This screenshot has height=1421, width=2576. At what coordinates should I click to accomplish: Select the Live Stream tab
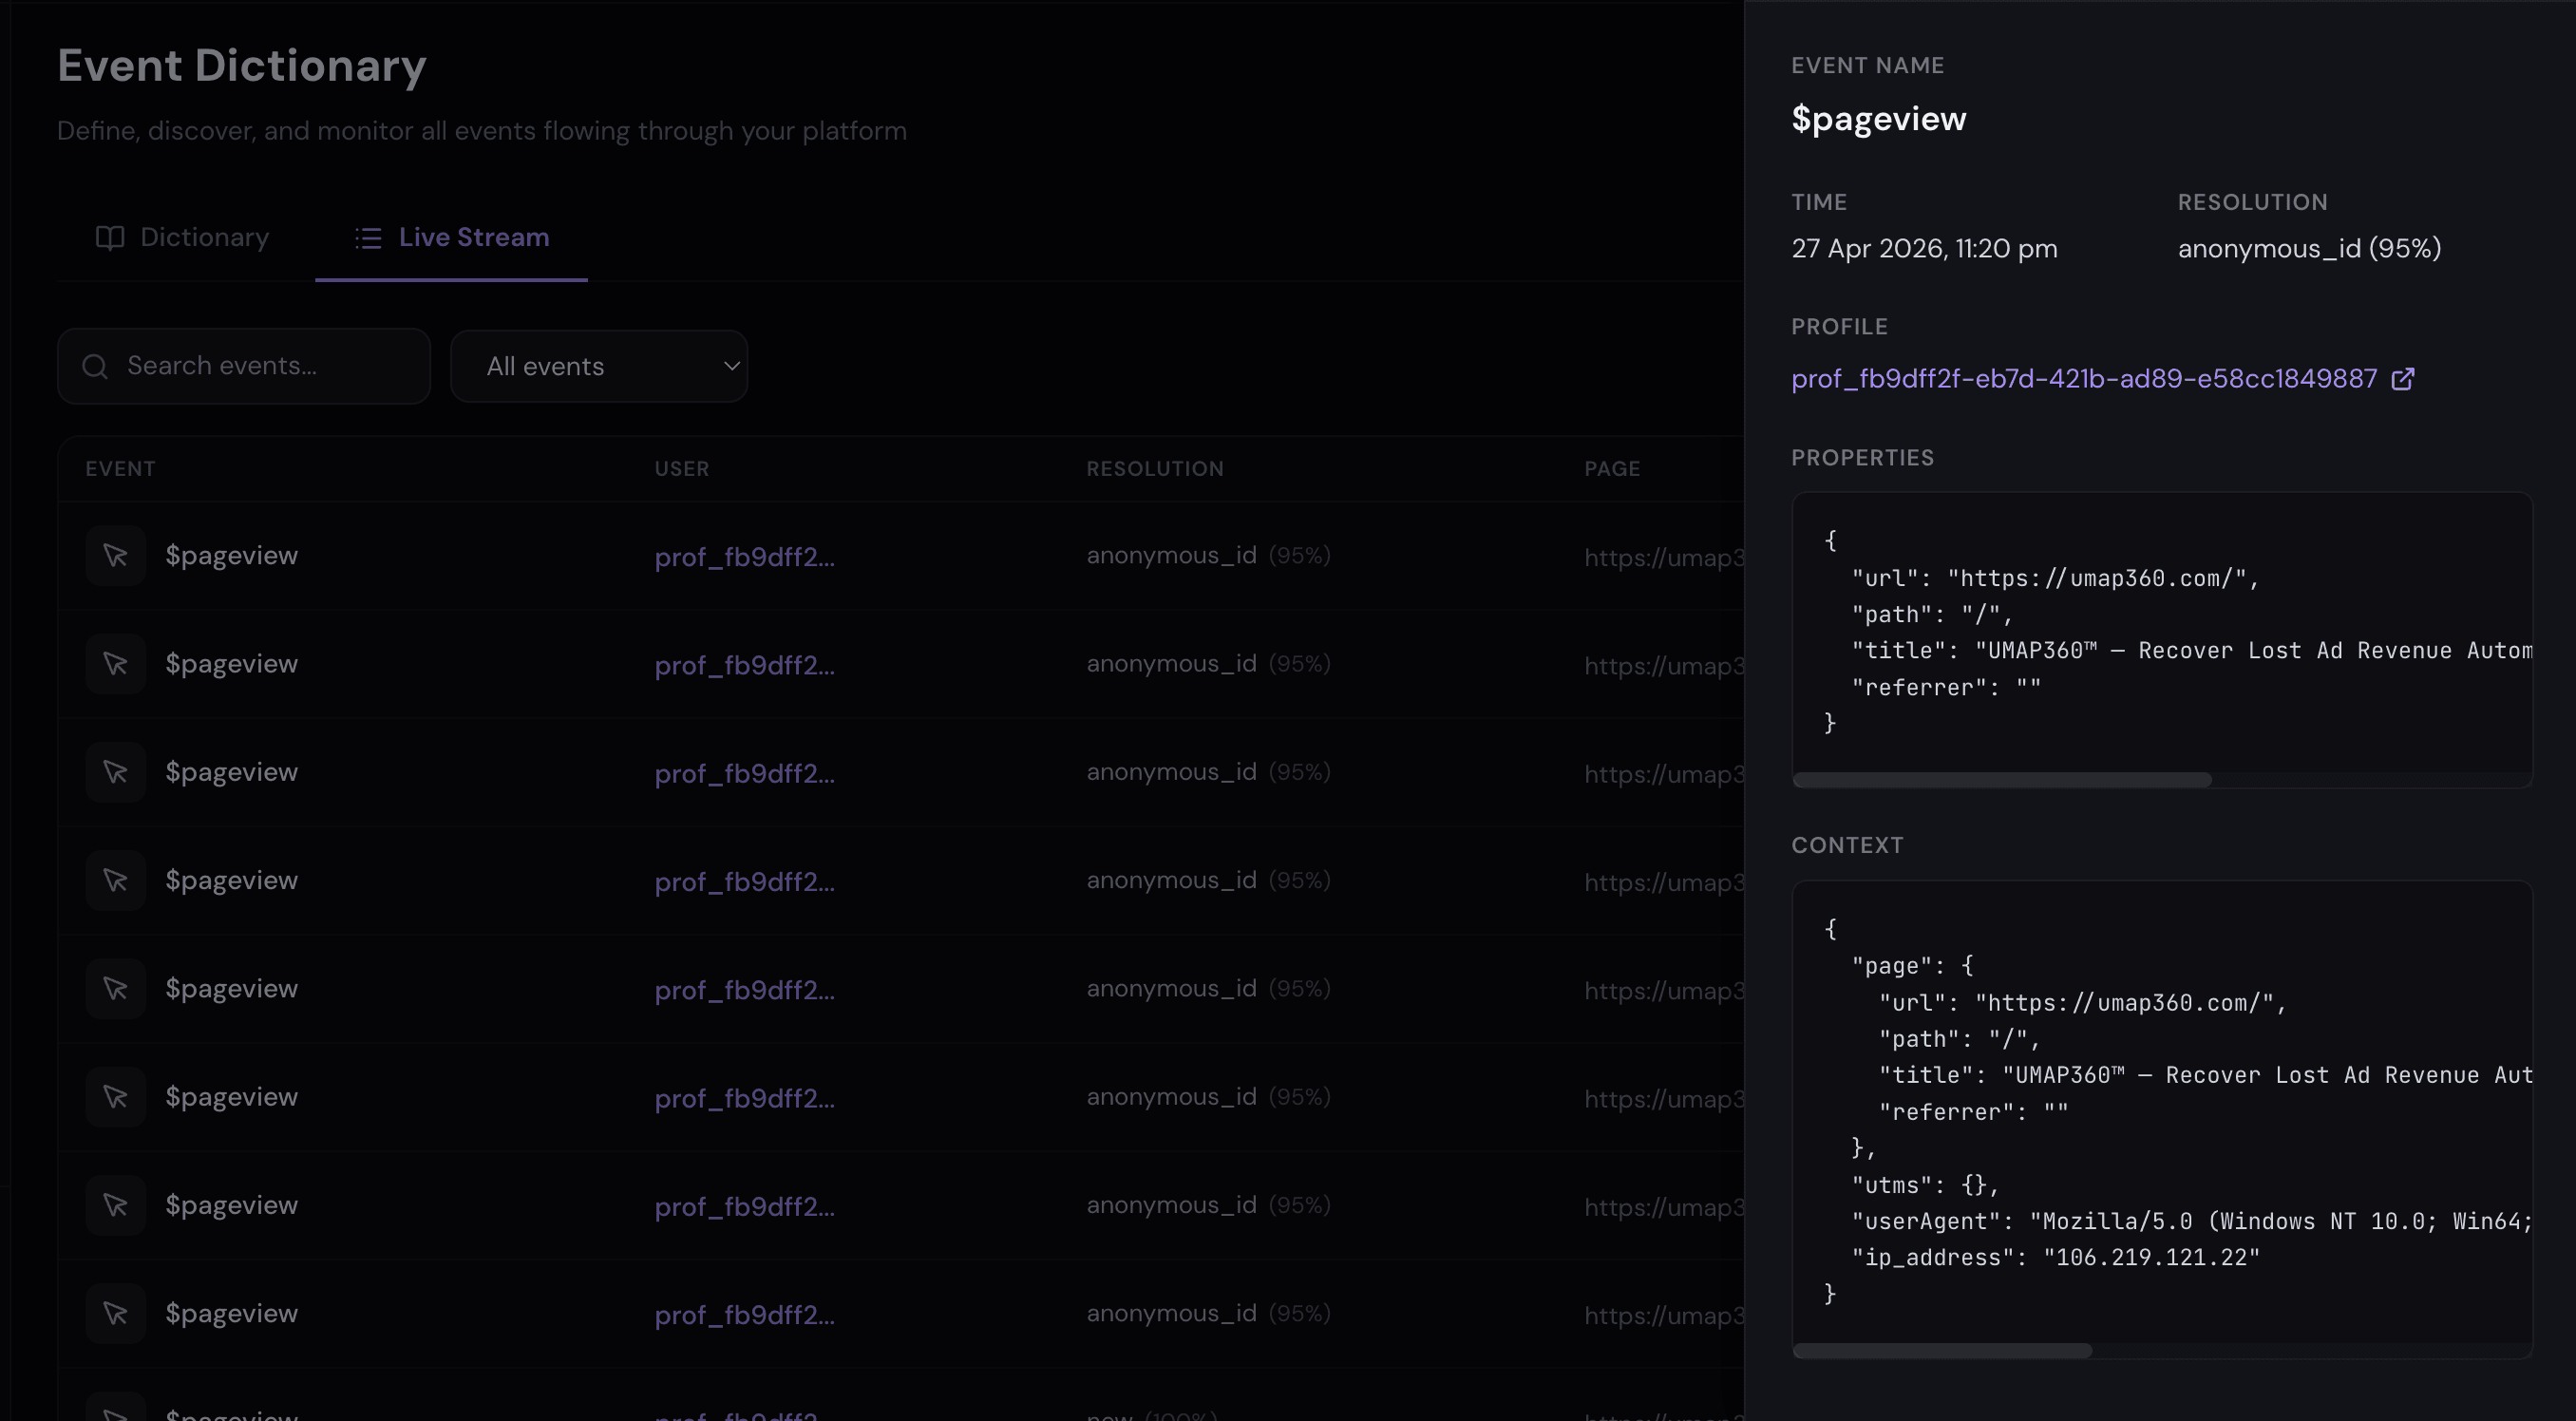tap(451, 237)
